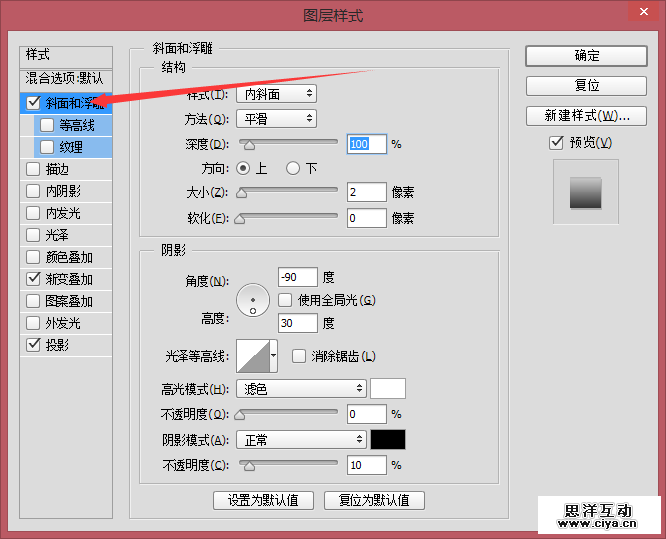Check the 图案叠加 style checkbox
Image resolution: width=666 pixels, height=539 pixels.
[33, 301]
